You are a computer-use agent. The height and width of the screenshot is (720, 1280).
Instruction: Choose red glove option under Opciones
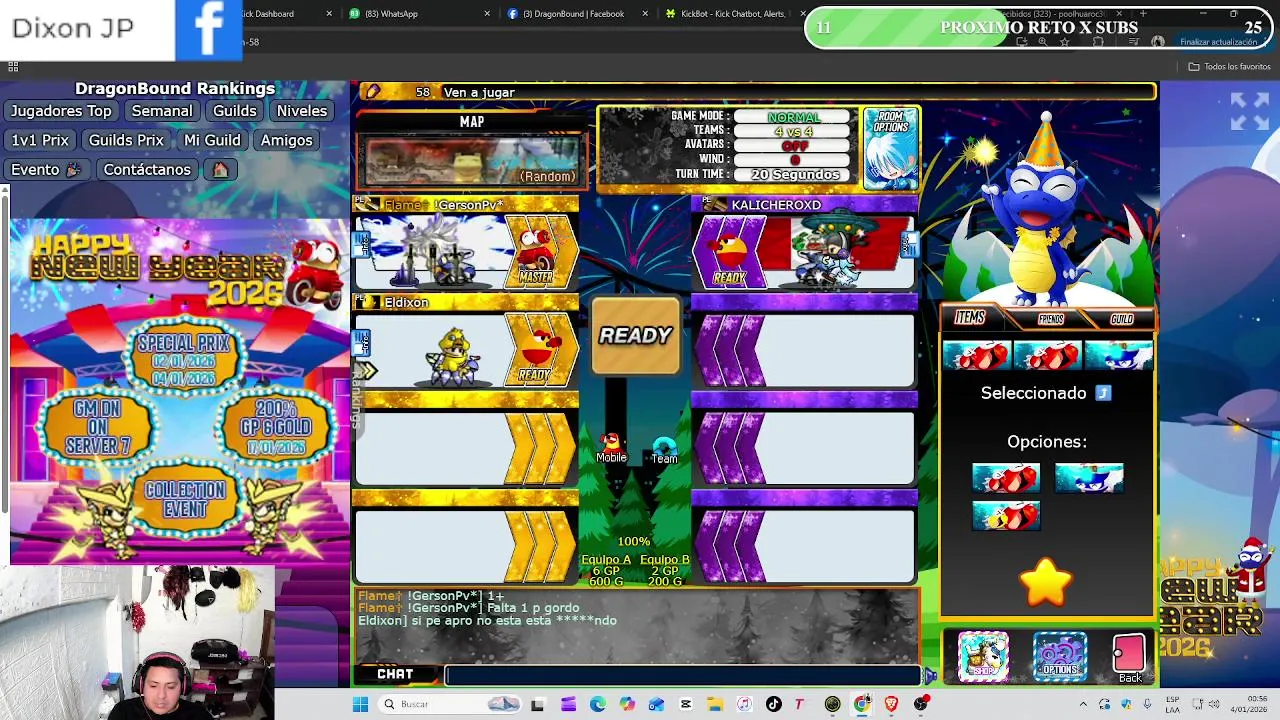1006,479
